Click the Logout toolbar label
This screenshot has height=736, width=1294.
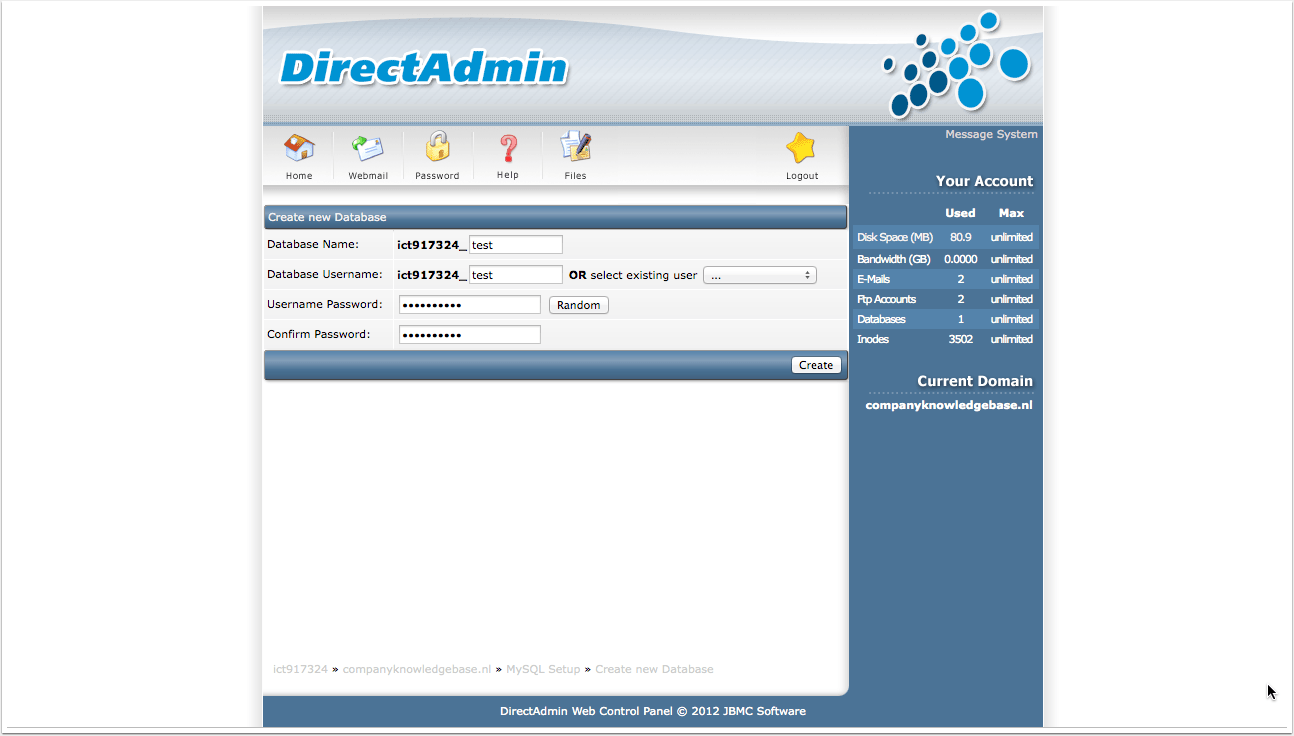802,176
